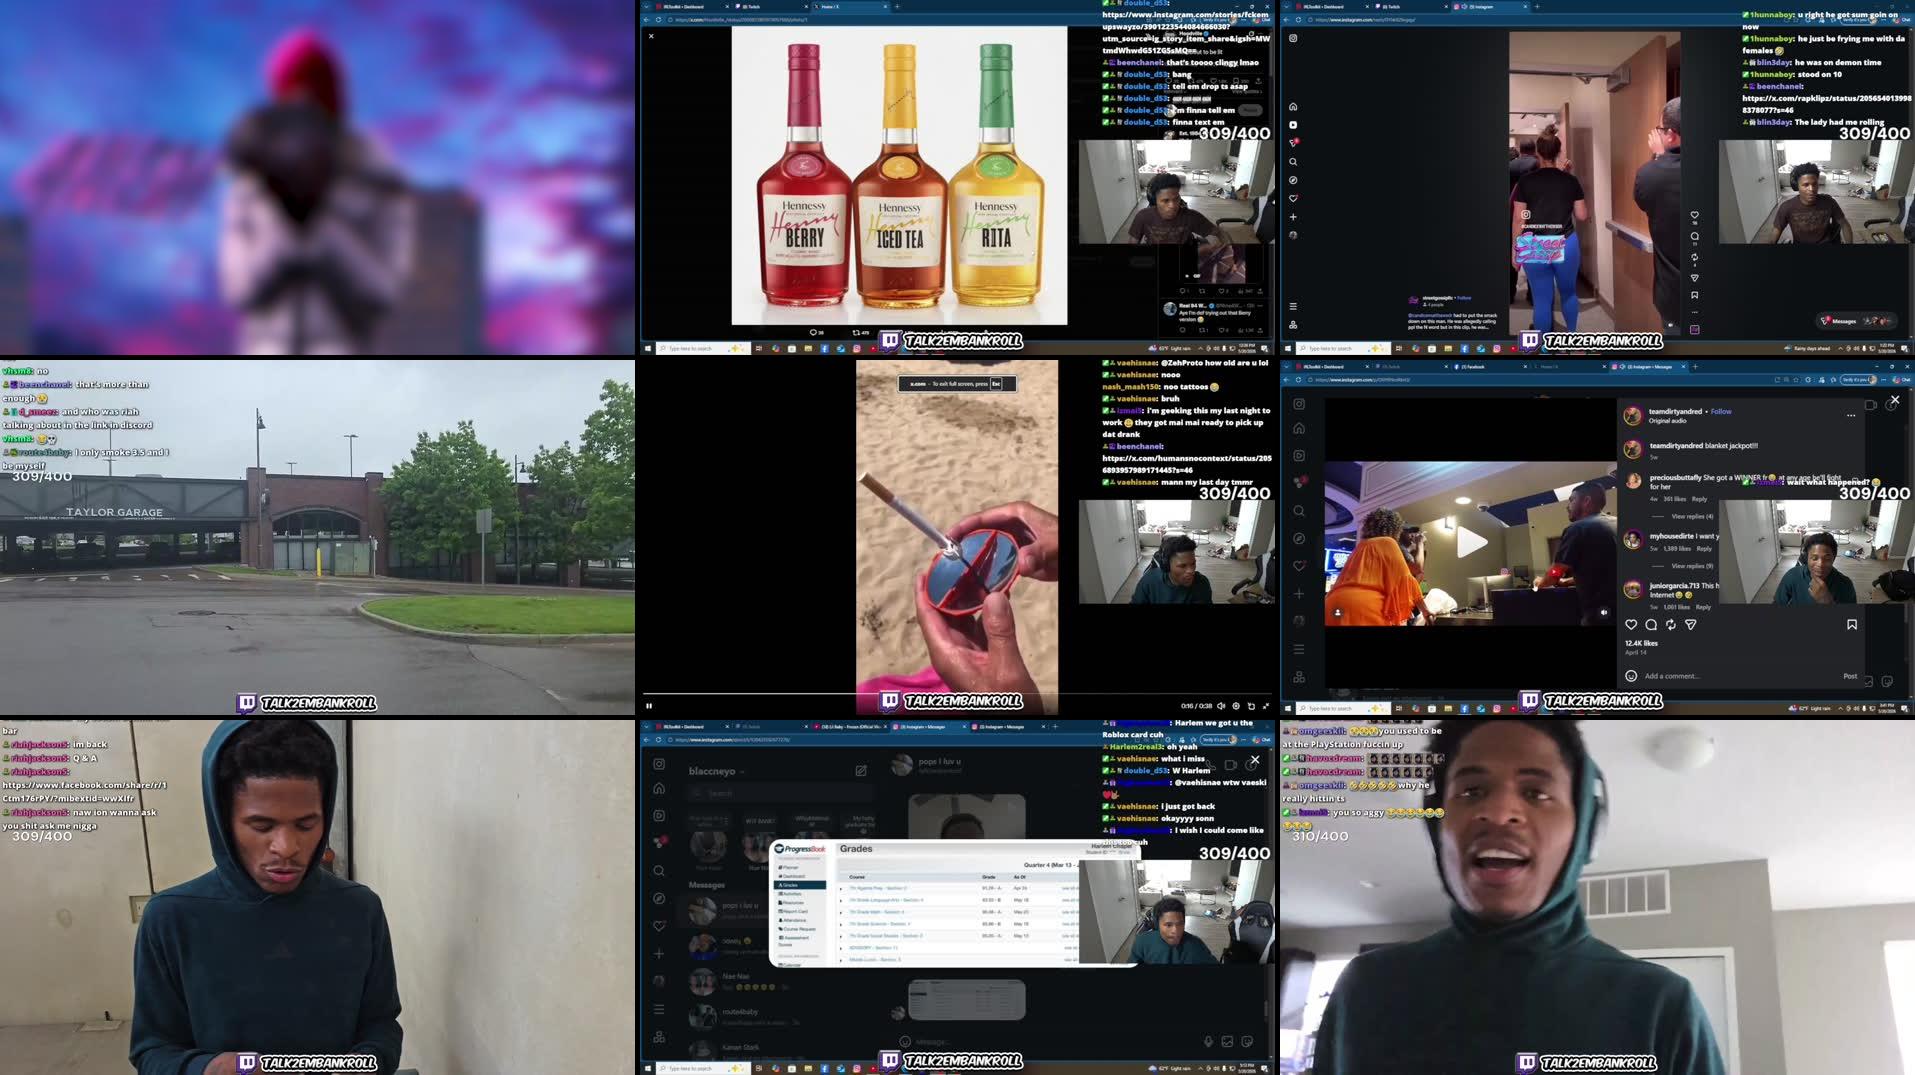Attach image icon in blaccneyo chat input

pyautogui.click(x=1227, y=1041)
